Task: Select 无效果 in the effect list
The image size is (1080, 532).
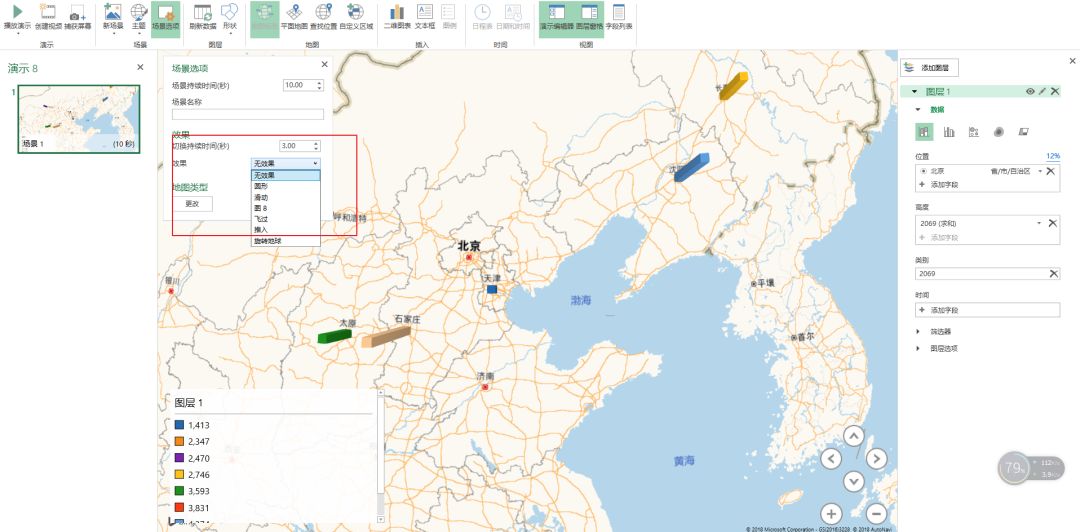Action: click(x=285, y=175)
